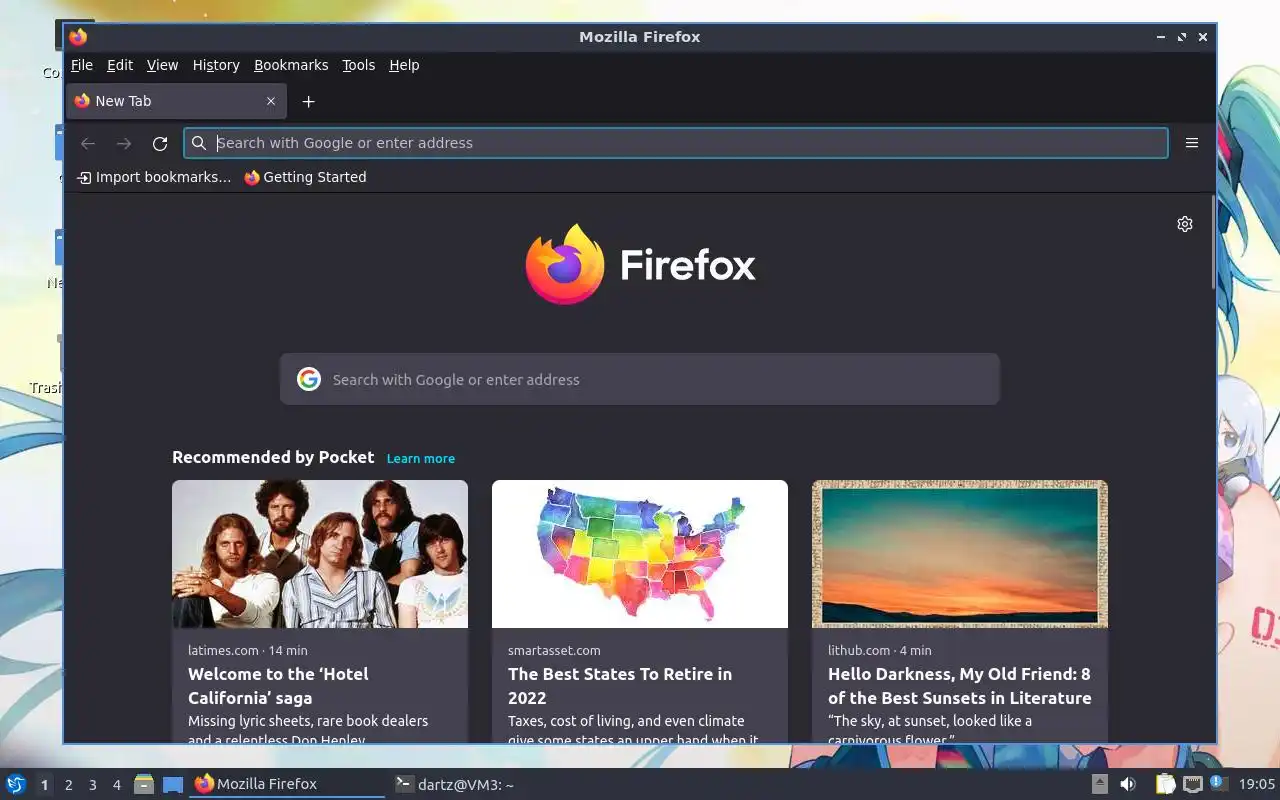Switch to the New Tab tab
1280x800 pixels.
point(176,101)
